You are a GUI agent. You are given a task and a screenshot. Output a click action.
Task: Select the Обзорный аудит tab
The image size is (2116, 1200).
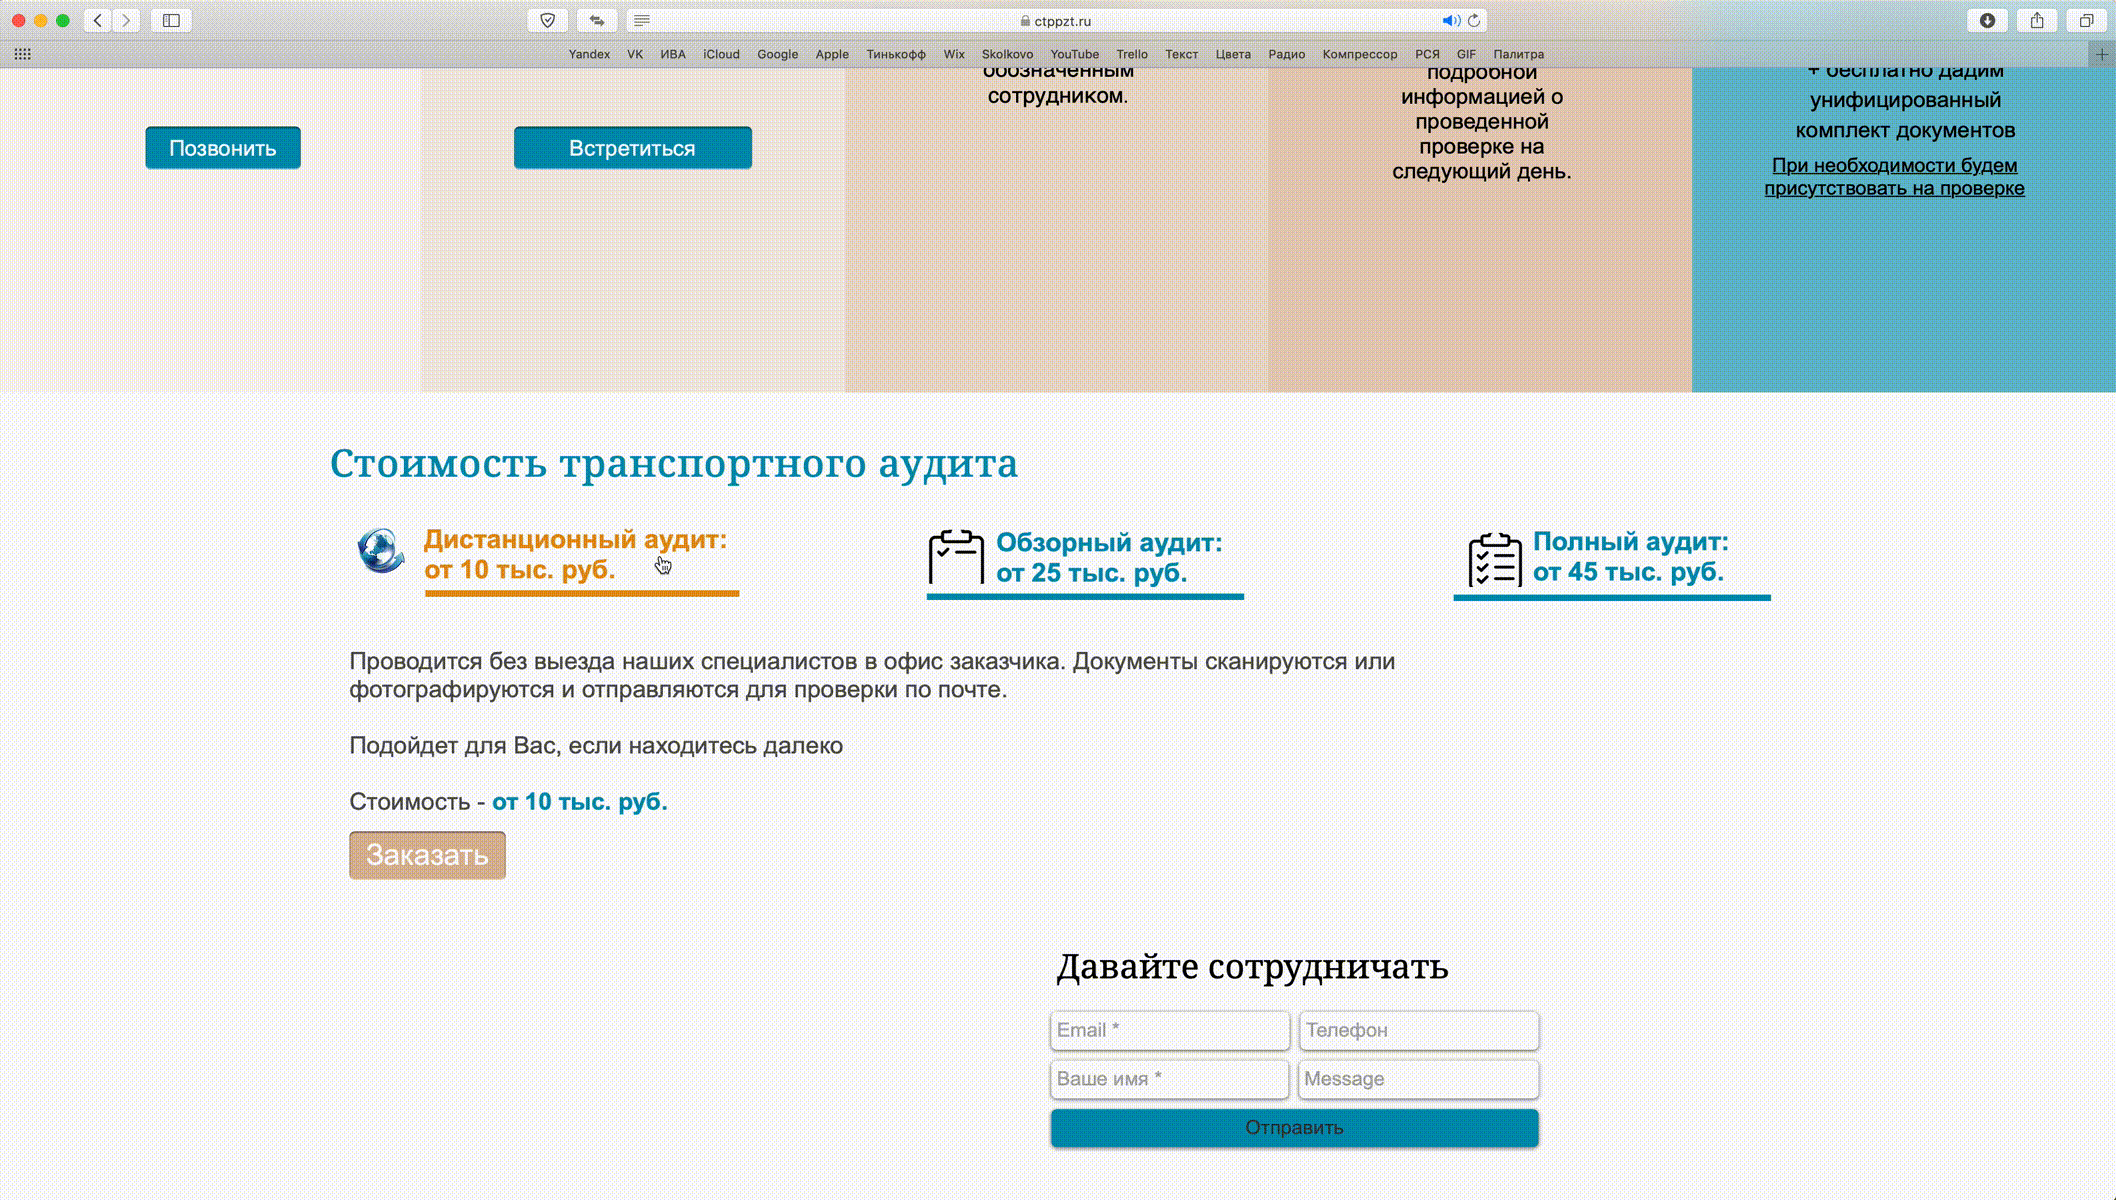[x=1108, y=558]
